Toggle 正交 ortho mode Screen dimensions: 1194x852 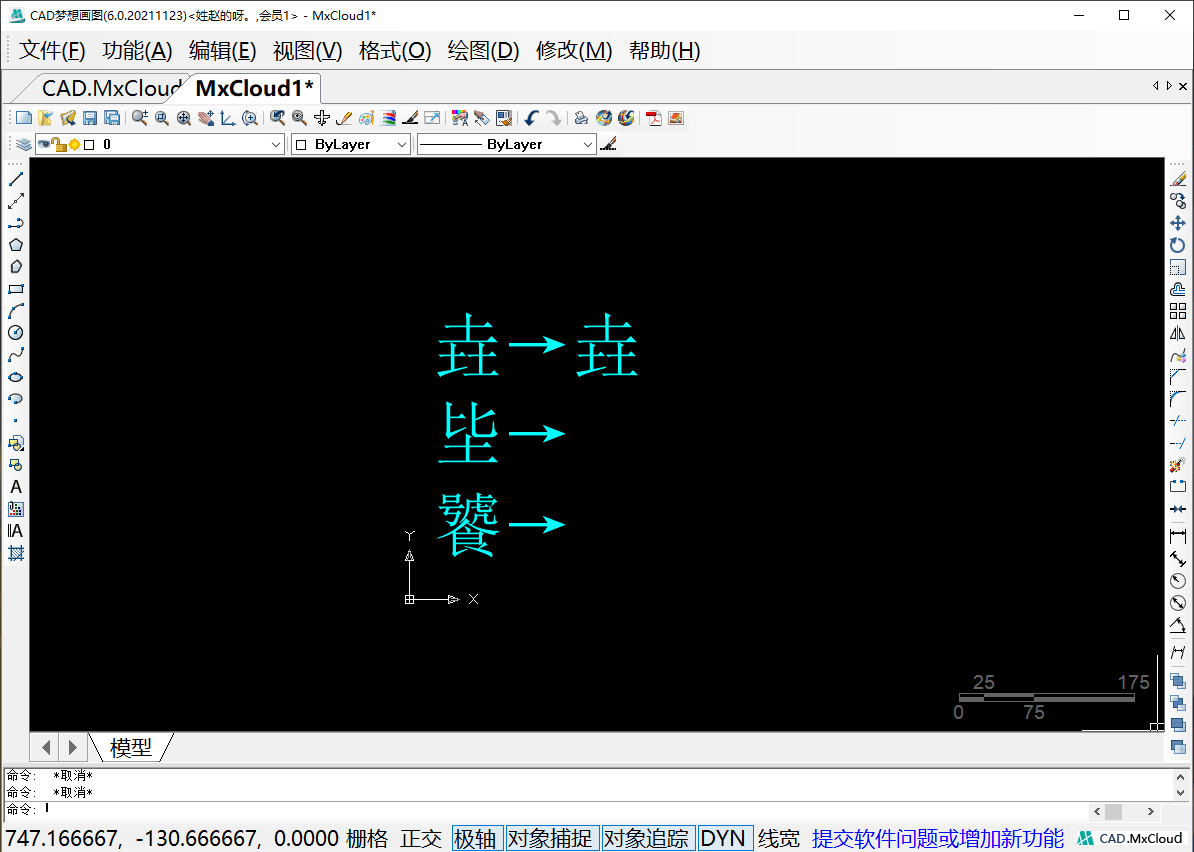[x=421, y=838]
